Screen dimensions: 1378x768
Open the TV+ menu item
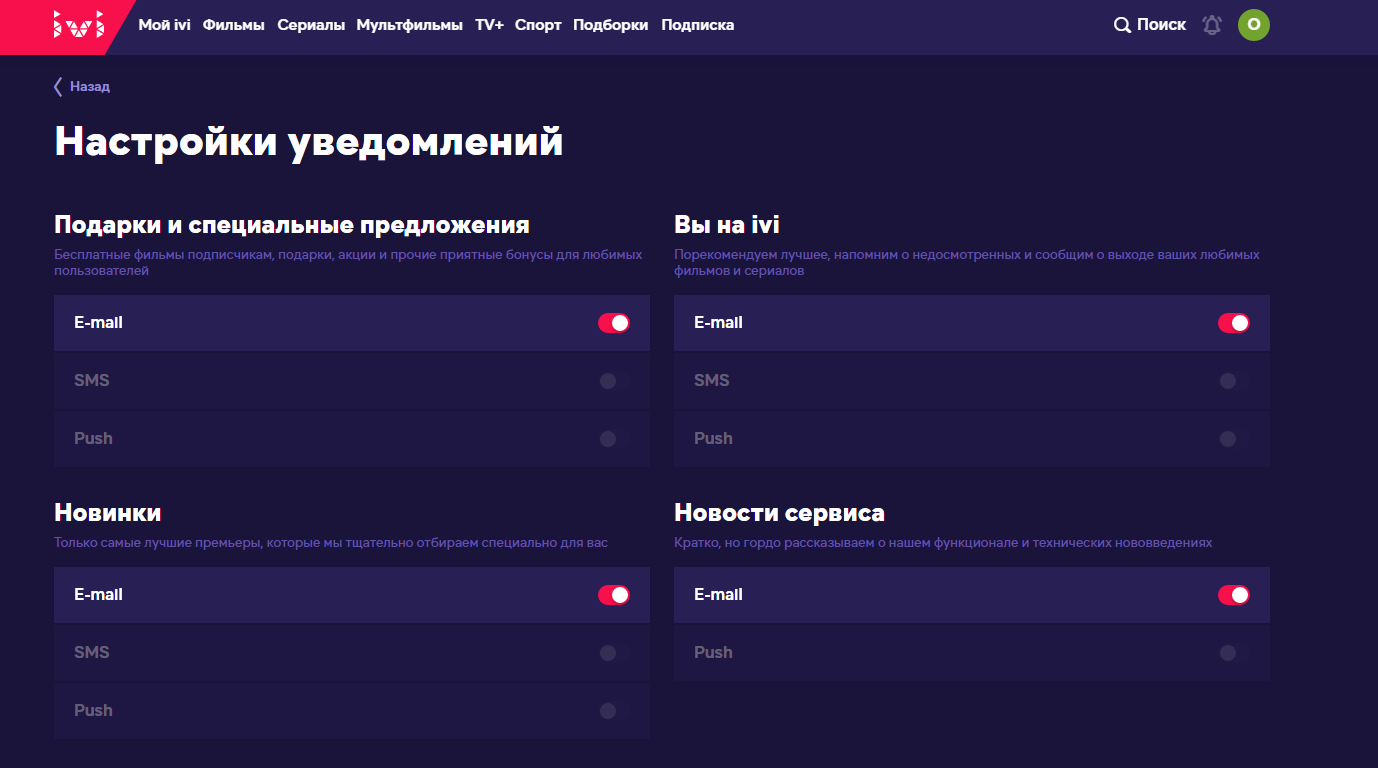click(x=489, y=25)
